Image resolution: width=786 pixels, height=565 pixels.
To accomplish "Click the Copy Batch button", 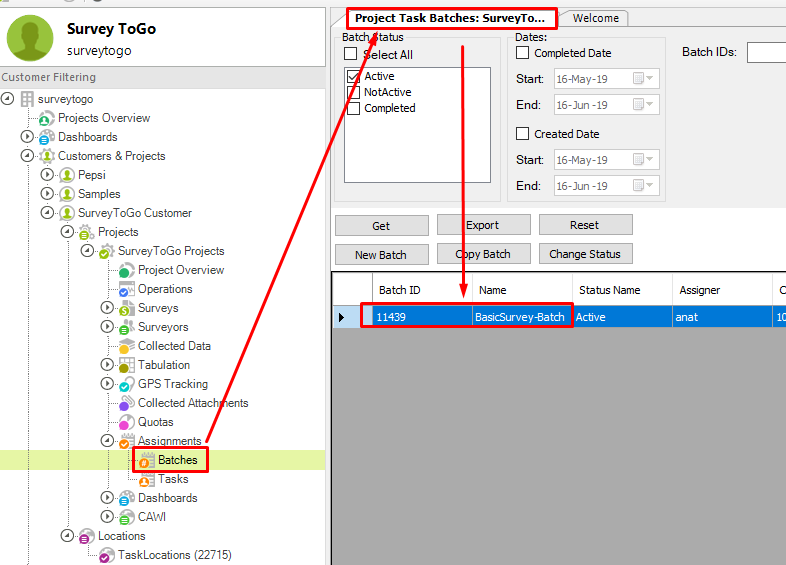I will [483, 254].
